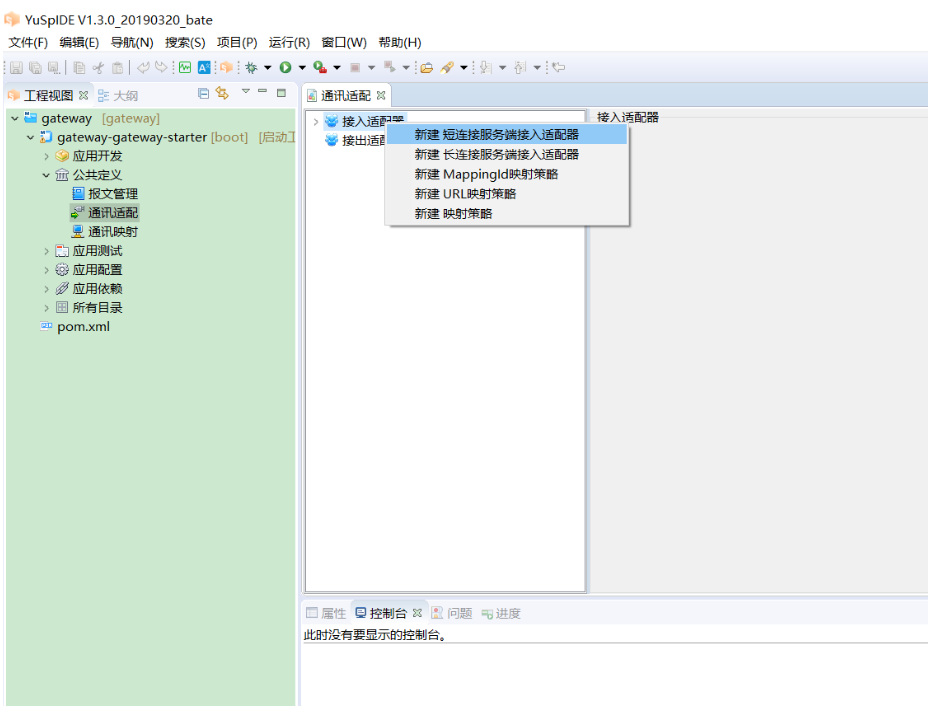Open the Run button dropdown arrow
Image resolution: width=928 pixels, height=706 pixels.
pos(301,68)
